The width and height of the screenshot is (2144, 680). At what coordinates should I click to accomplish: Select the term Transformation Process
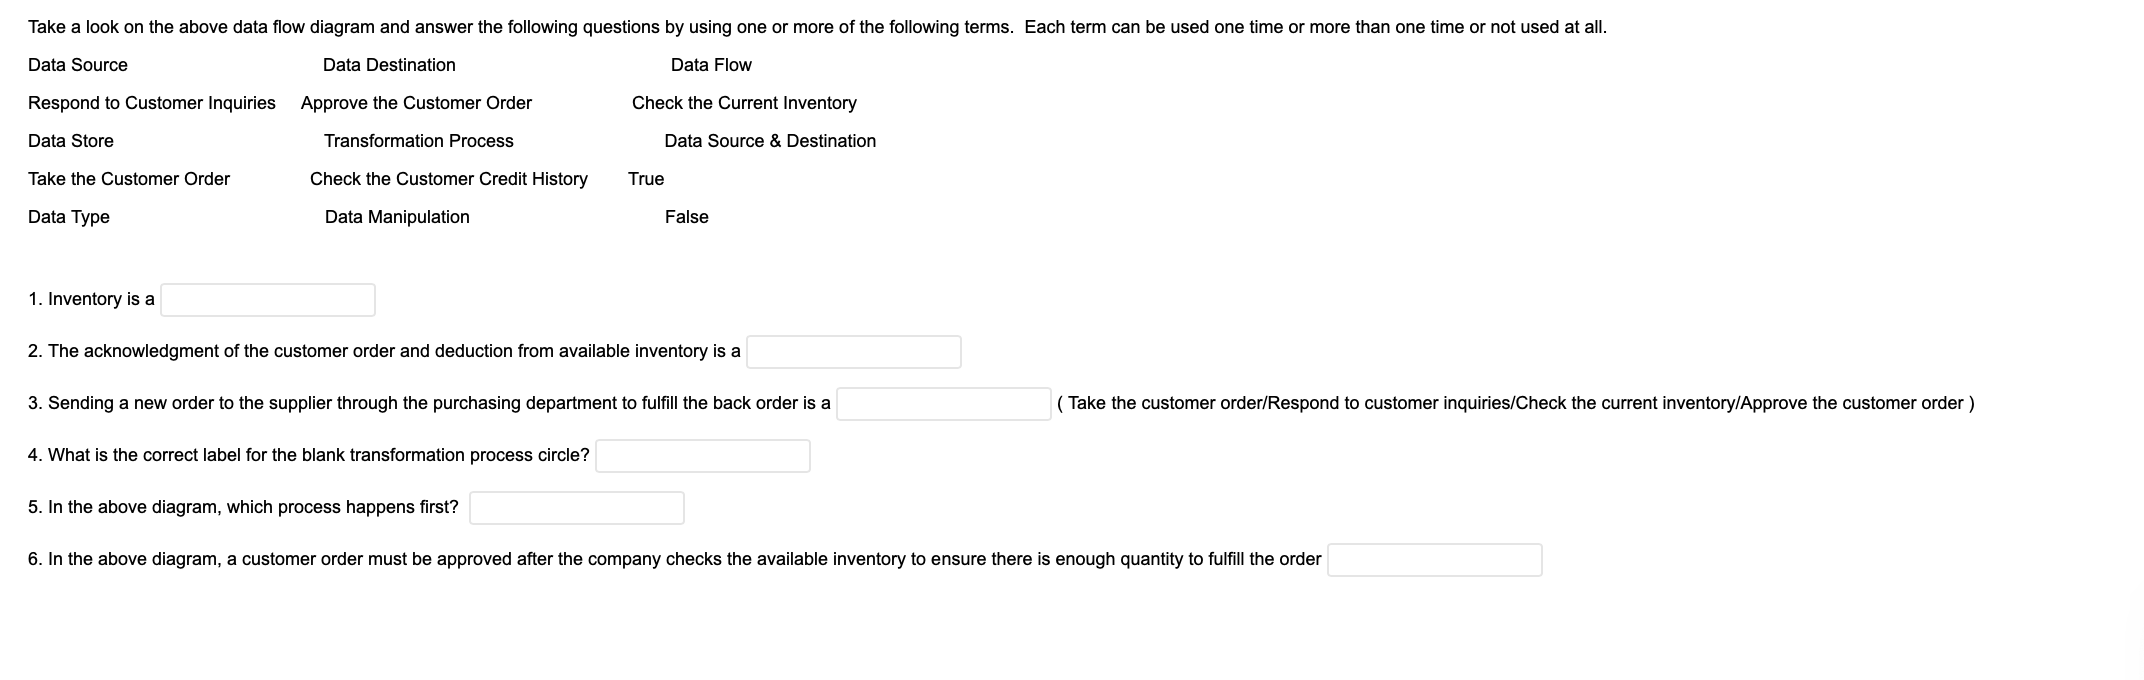[x=417, y=140]
